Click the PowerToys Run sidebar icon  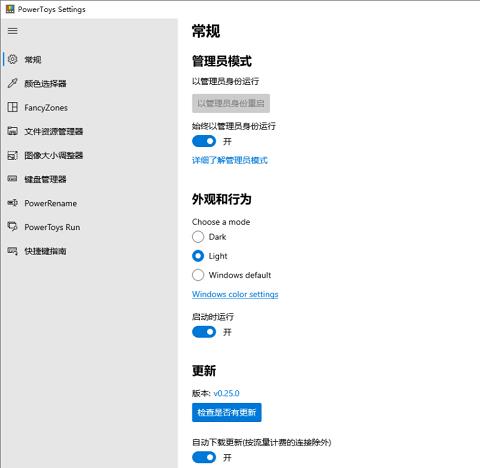tap(13, 227)
